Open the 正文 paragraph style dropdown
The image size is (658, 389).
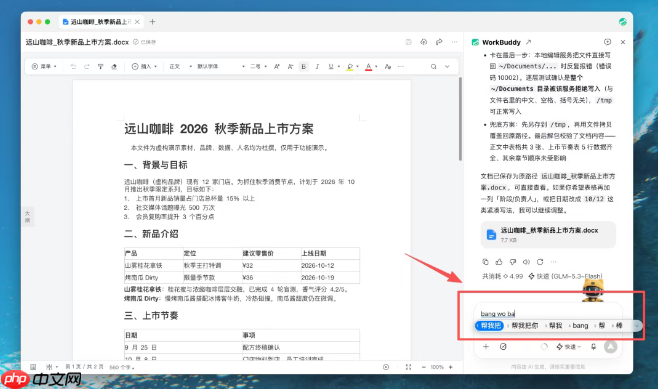(x=180, y=66)
